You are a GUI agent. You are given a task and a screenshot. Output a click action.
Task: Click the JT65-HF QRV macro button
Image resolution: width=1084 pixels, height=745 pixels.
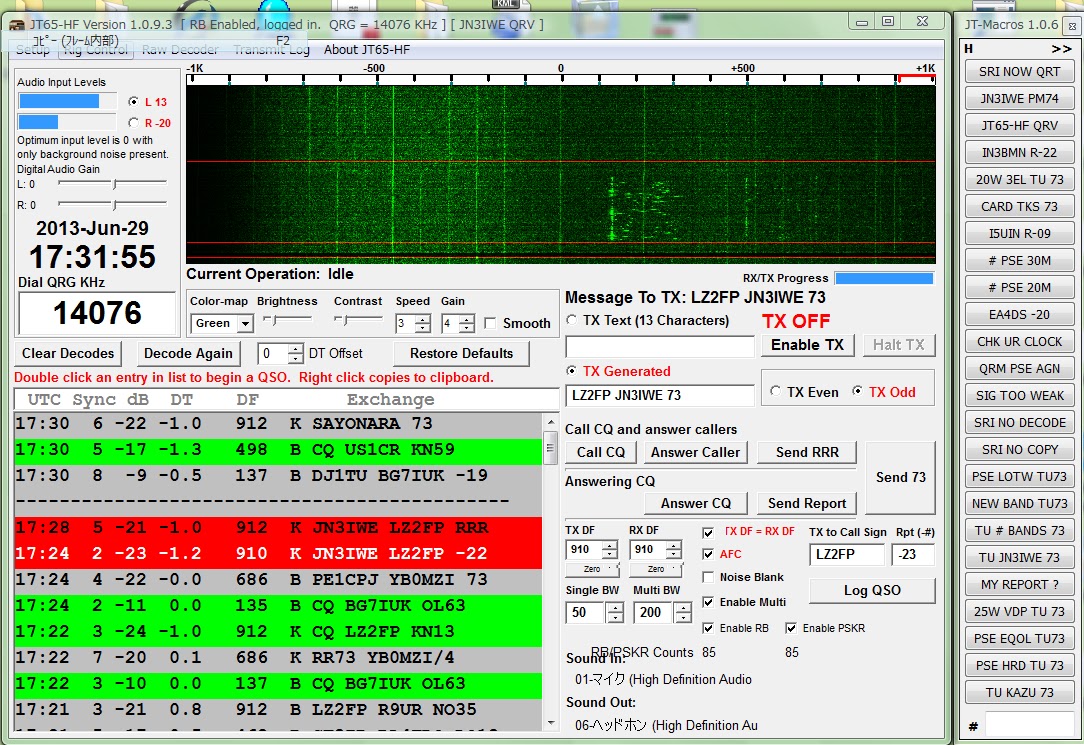point(1020,125)
